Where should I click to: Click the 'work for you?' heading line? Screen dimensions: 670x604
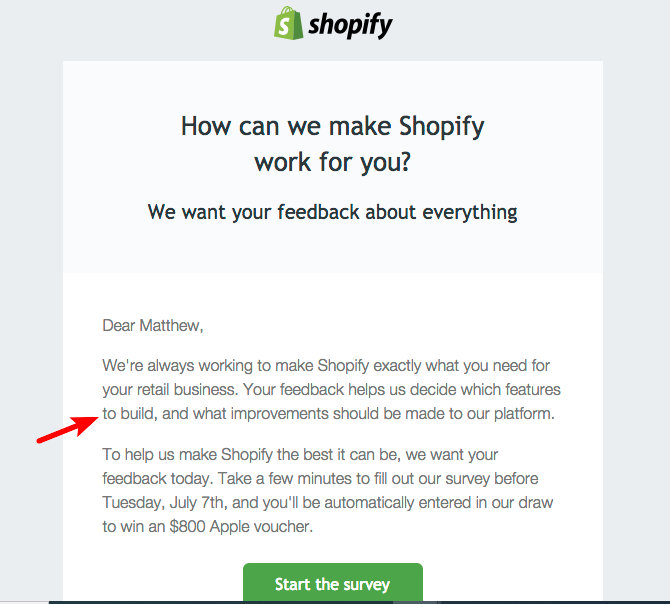pyautogui.click(x=333, y=163)
